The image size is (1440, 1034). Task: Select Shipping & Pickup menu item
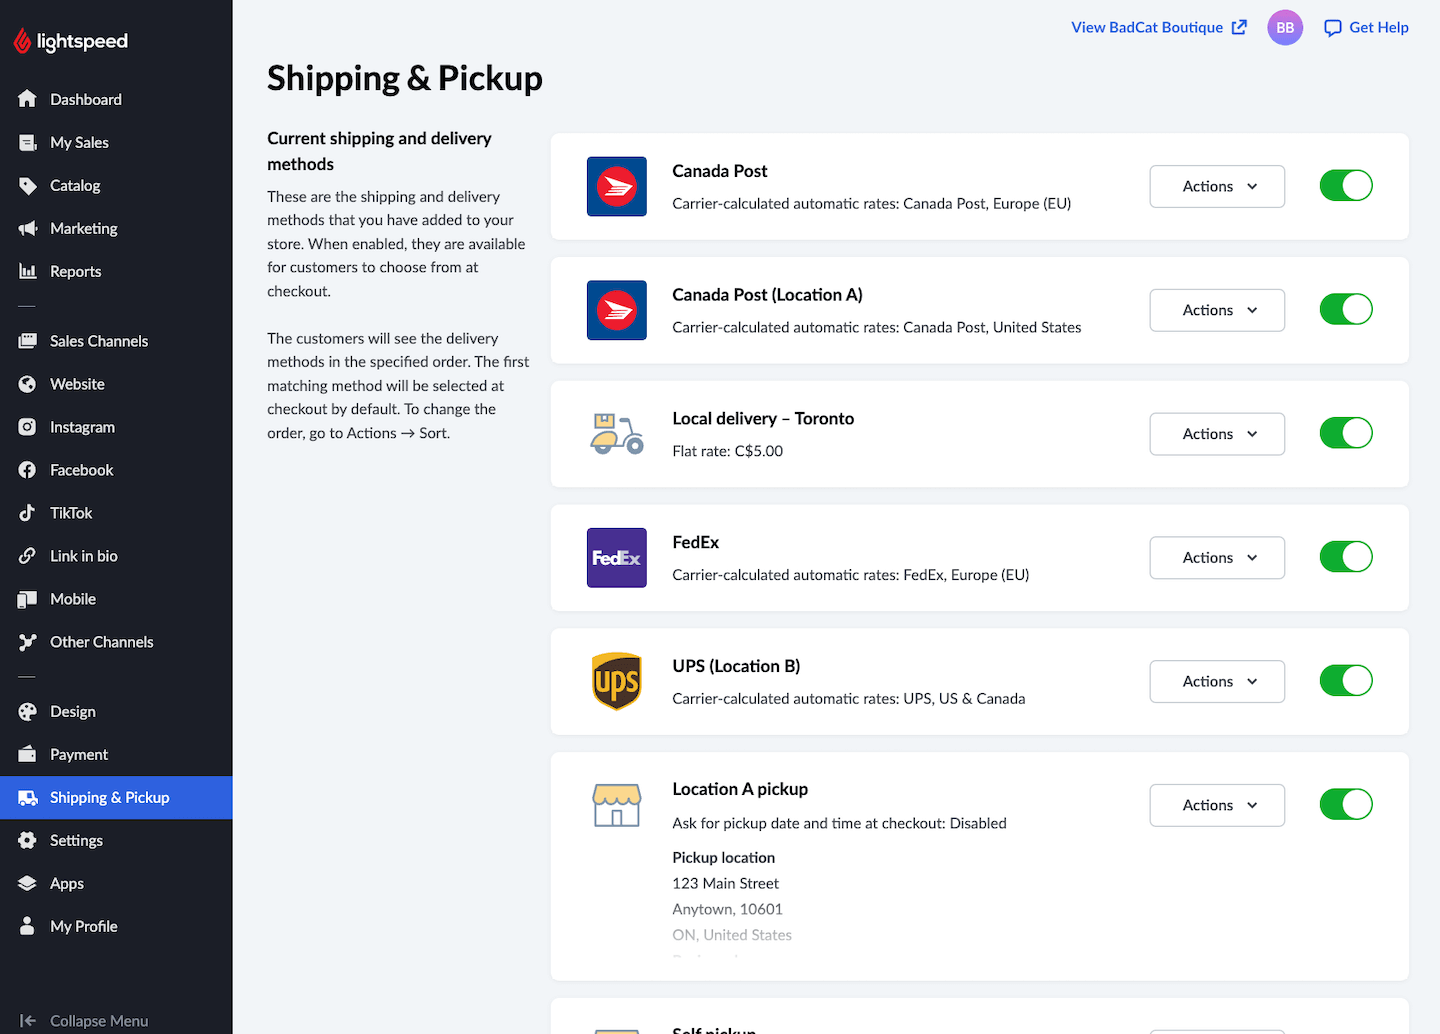coord(116,798)
